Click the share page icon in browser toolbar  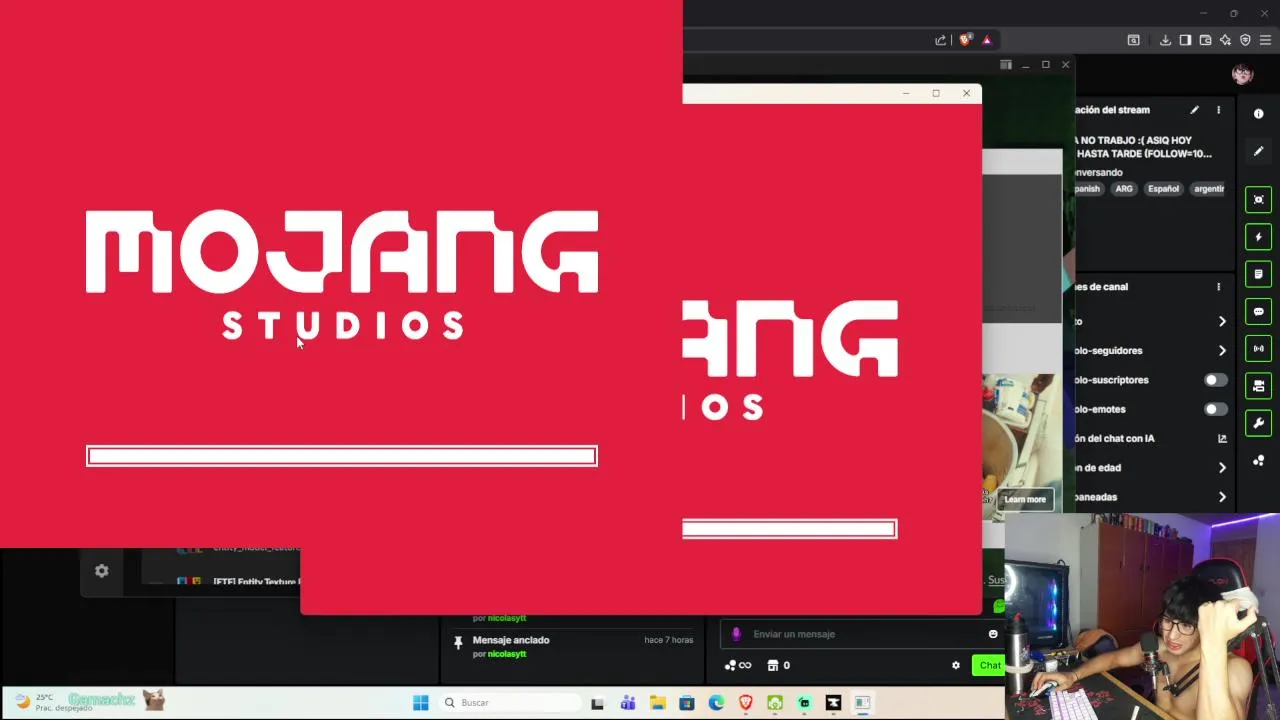pyautogui.click(x=941, y=40)
